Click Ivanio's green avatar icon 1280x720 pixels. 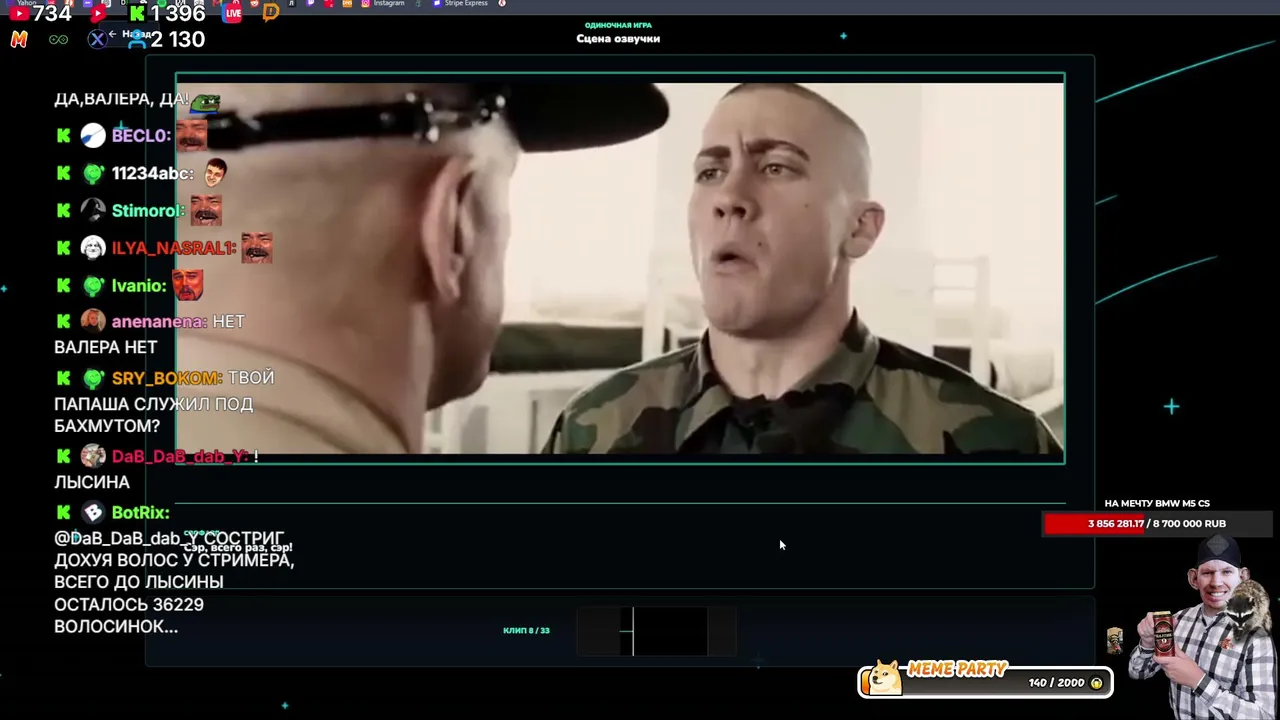click(93, 286)
